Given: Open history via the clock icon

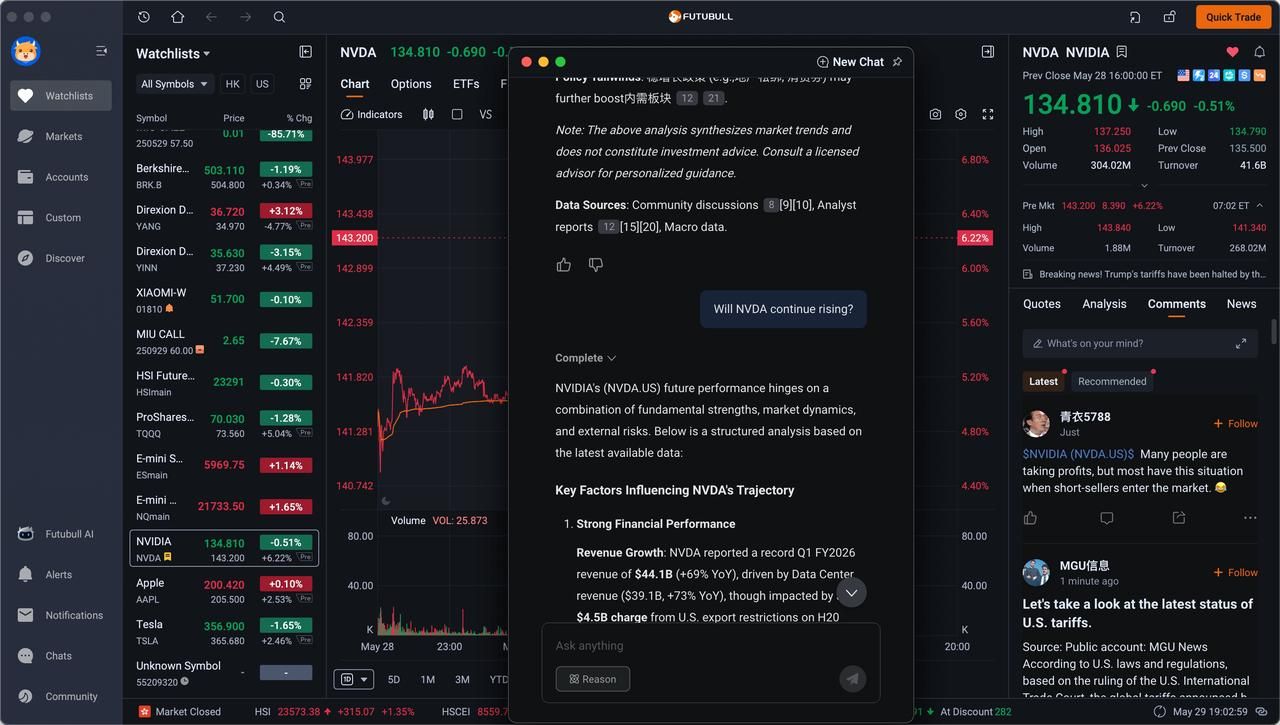Looking at the screenshot, I should [144, 17].
